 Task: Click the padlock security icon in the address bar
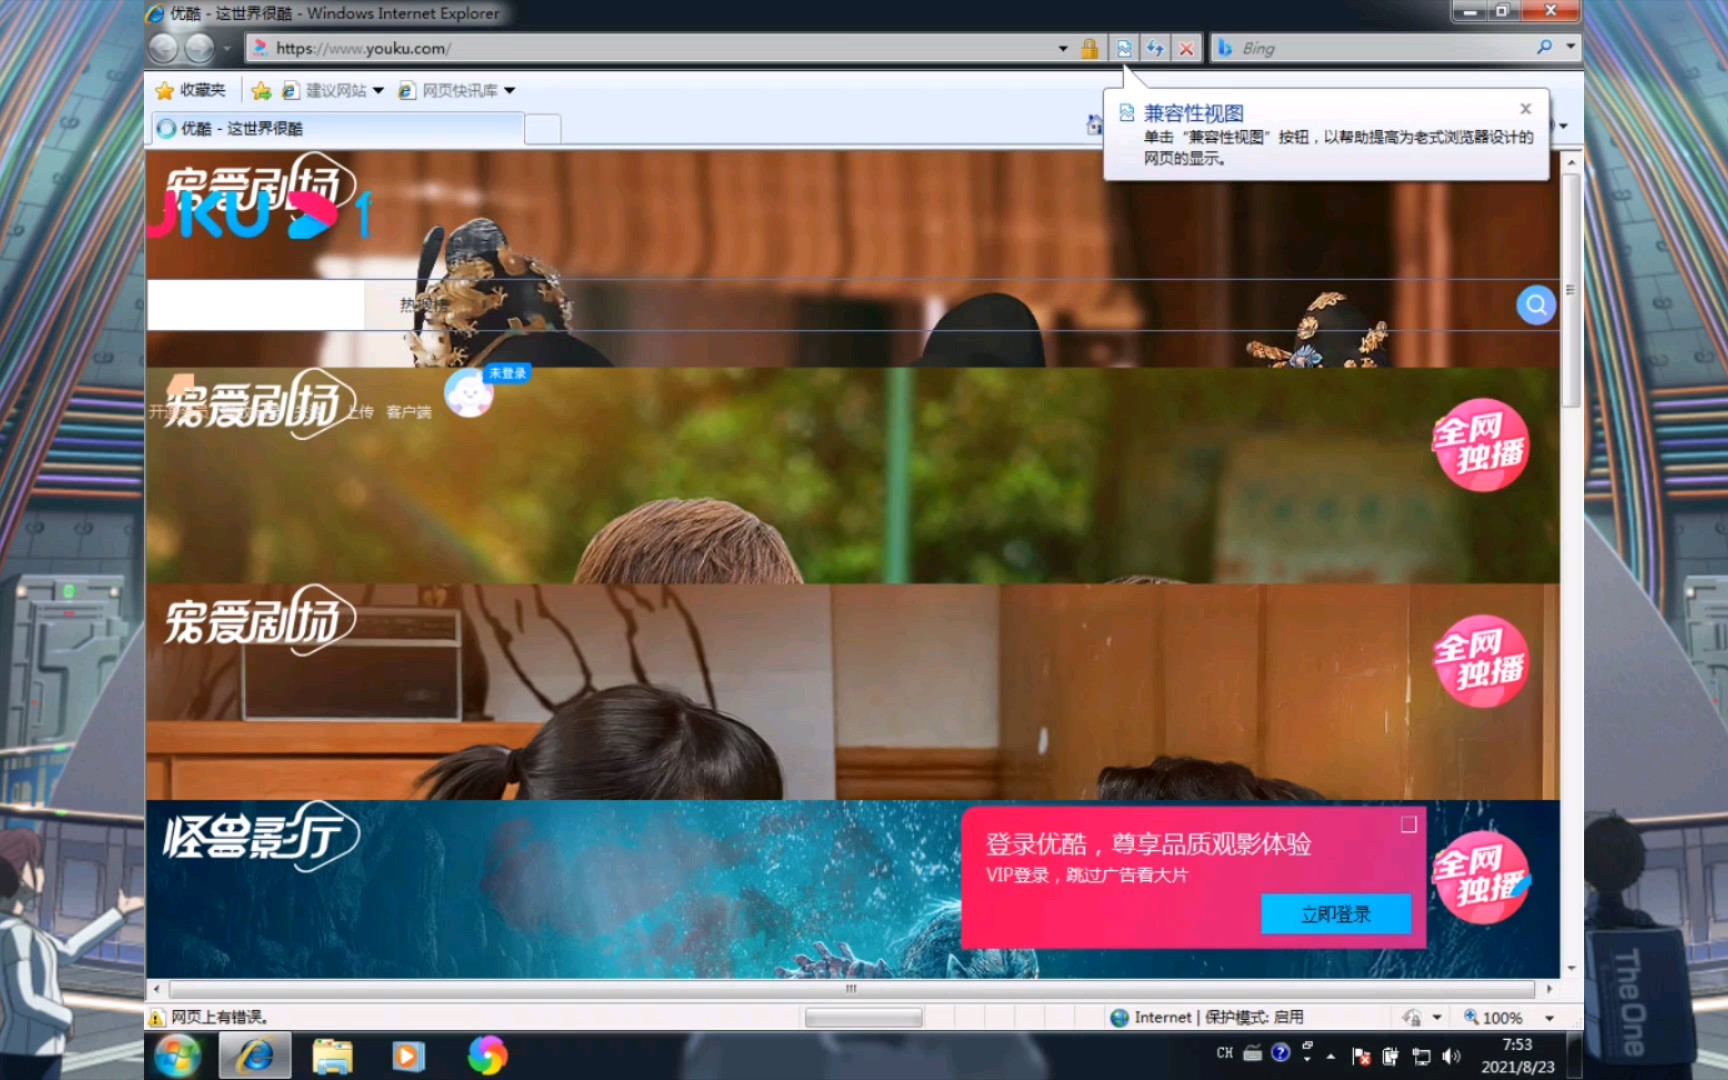1089,47
